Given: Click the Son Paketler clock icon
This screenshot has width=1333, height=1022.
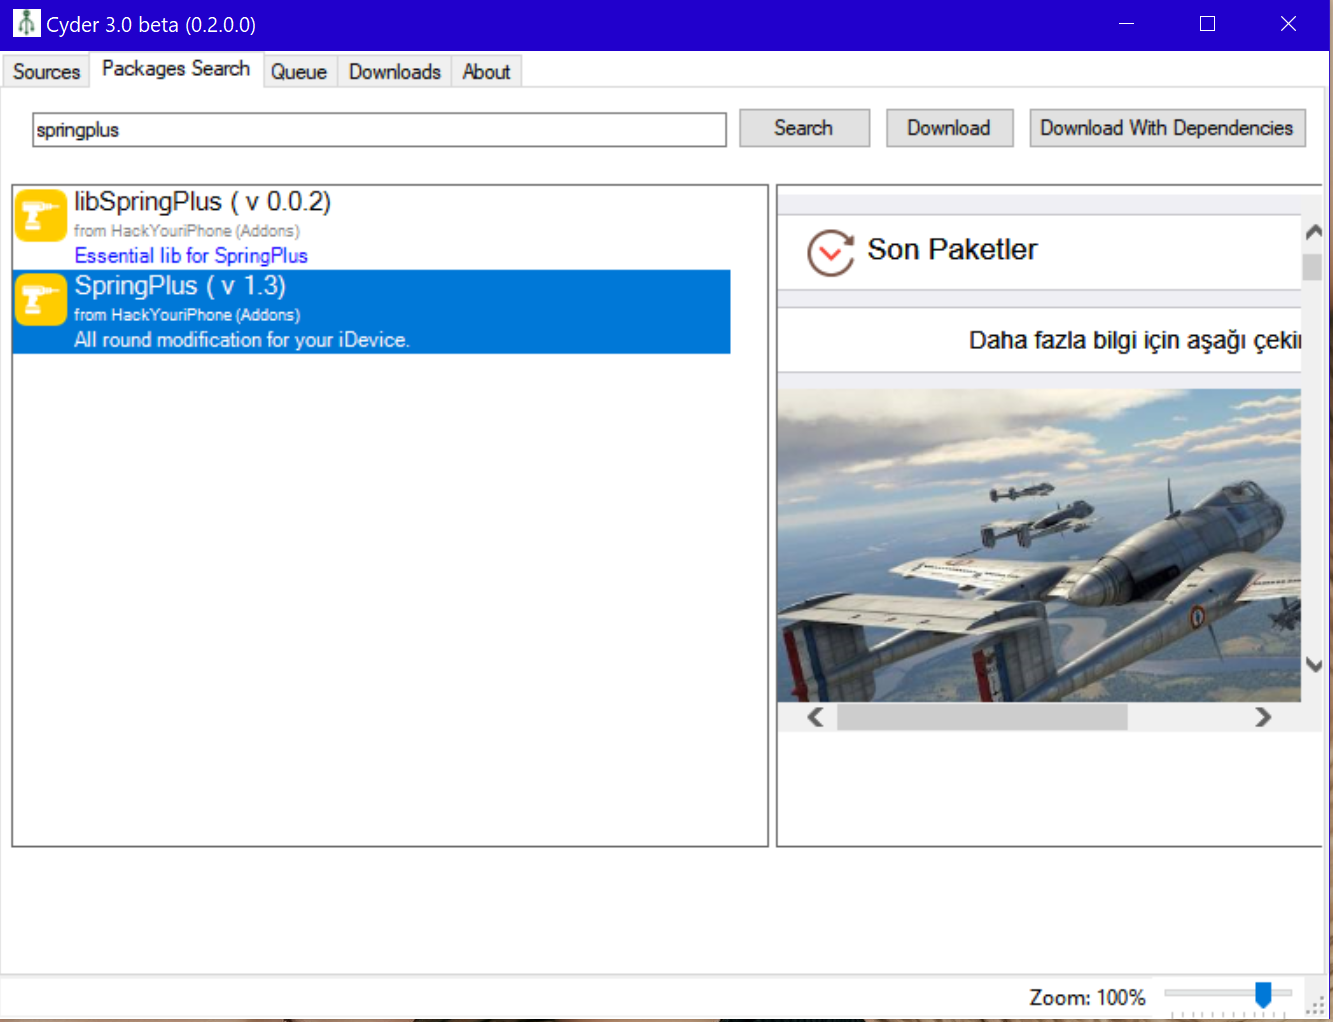Looking at the screenshot, I should click(831, 252).
